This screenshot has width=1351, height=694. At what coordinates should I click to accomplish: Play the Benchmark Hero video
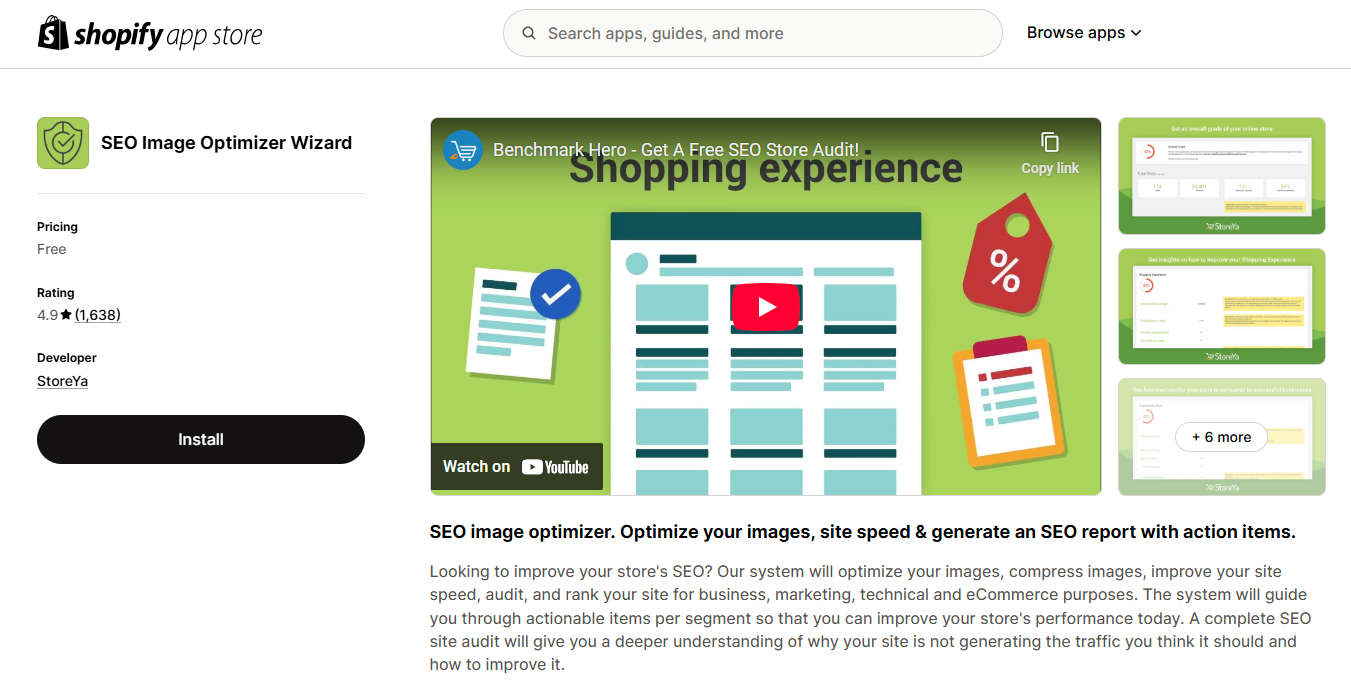(765, 307)
